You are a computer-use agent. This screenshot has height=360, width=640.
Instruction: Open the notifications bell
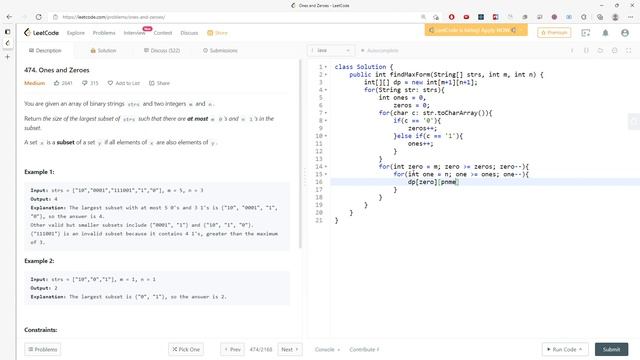[605, 33]
